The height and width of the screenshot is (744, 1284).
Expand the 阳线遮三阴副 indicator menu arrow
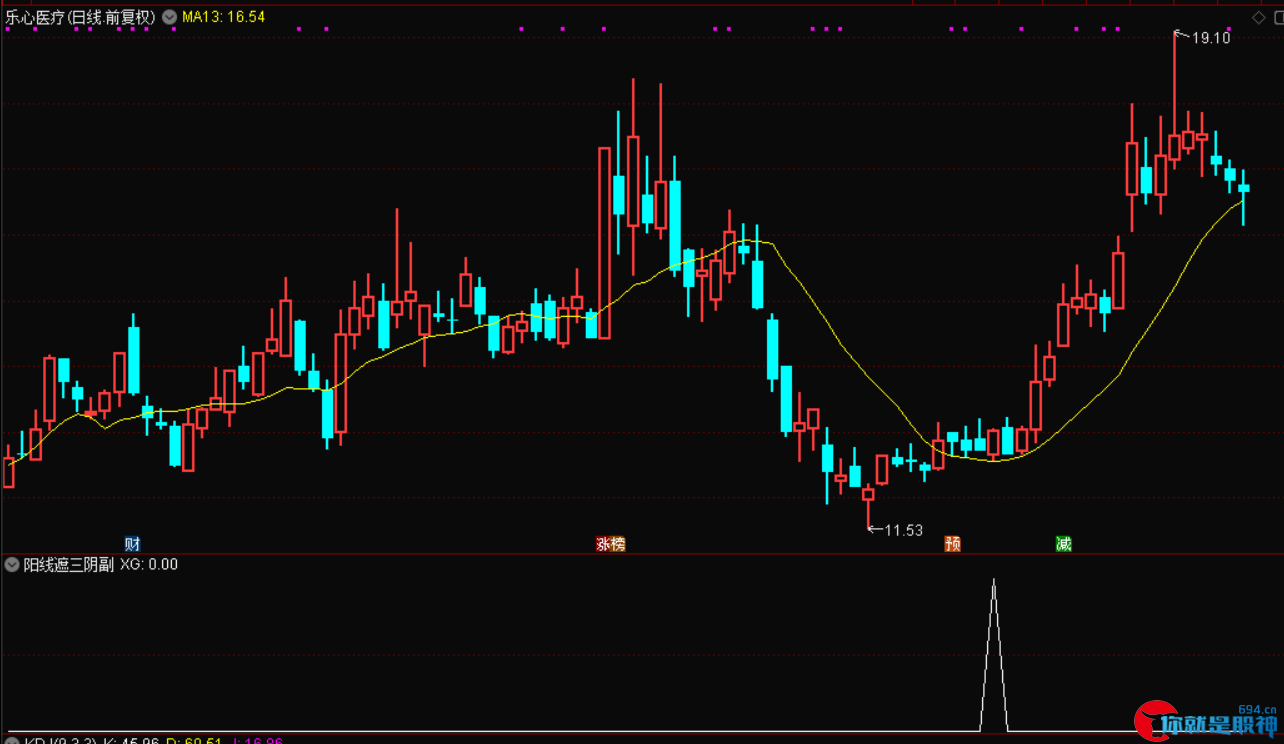click(x=12, y=564)
